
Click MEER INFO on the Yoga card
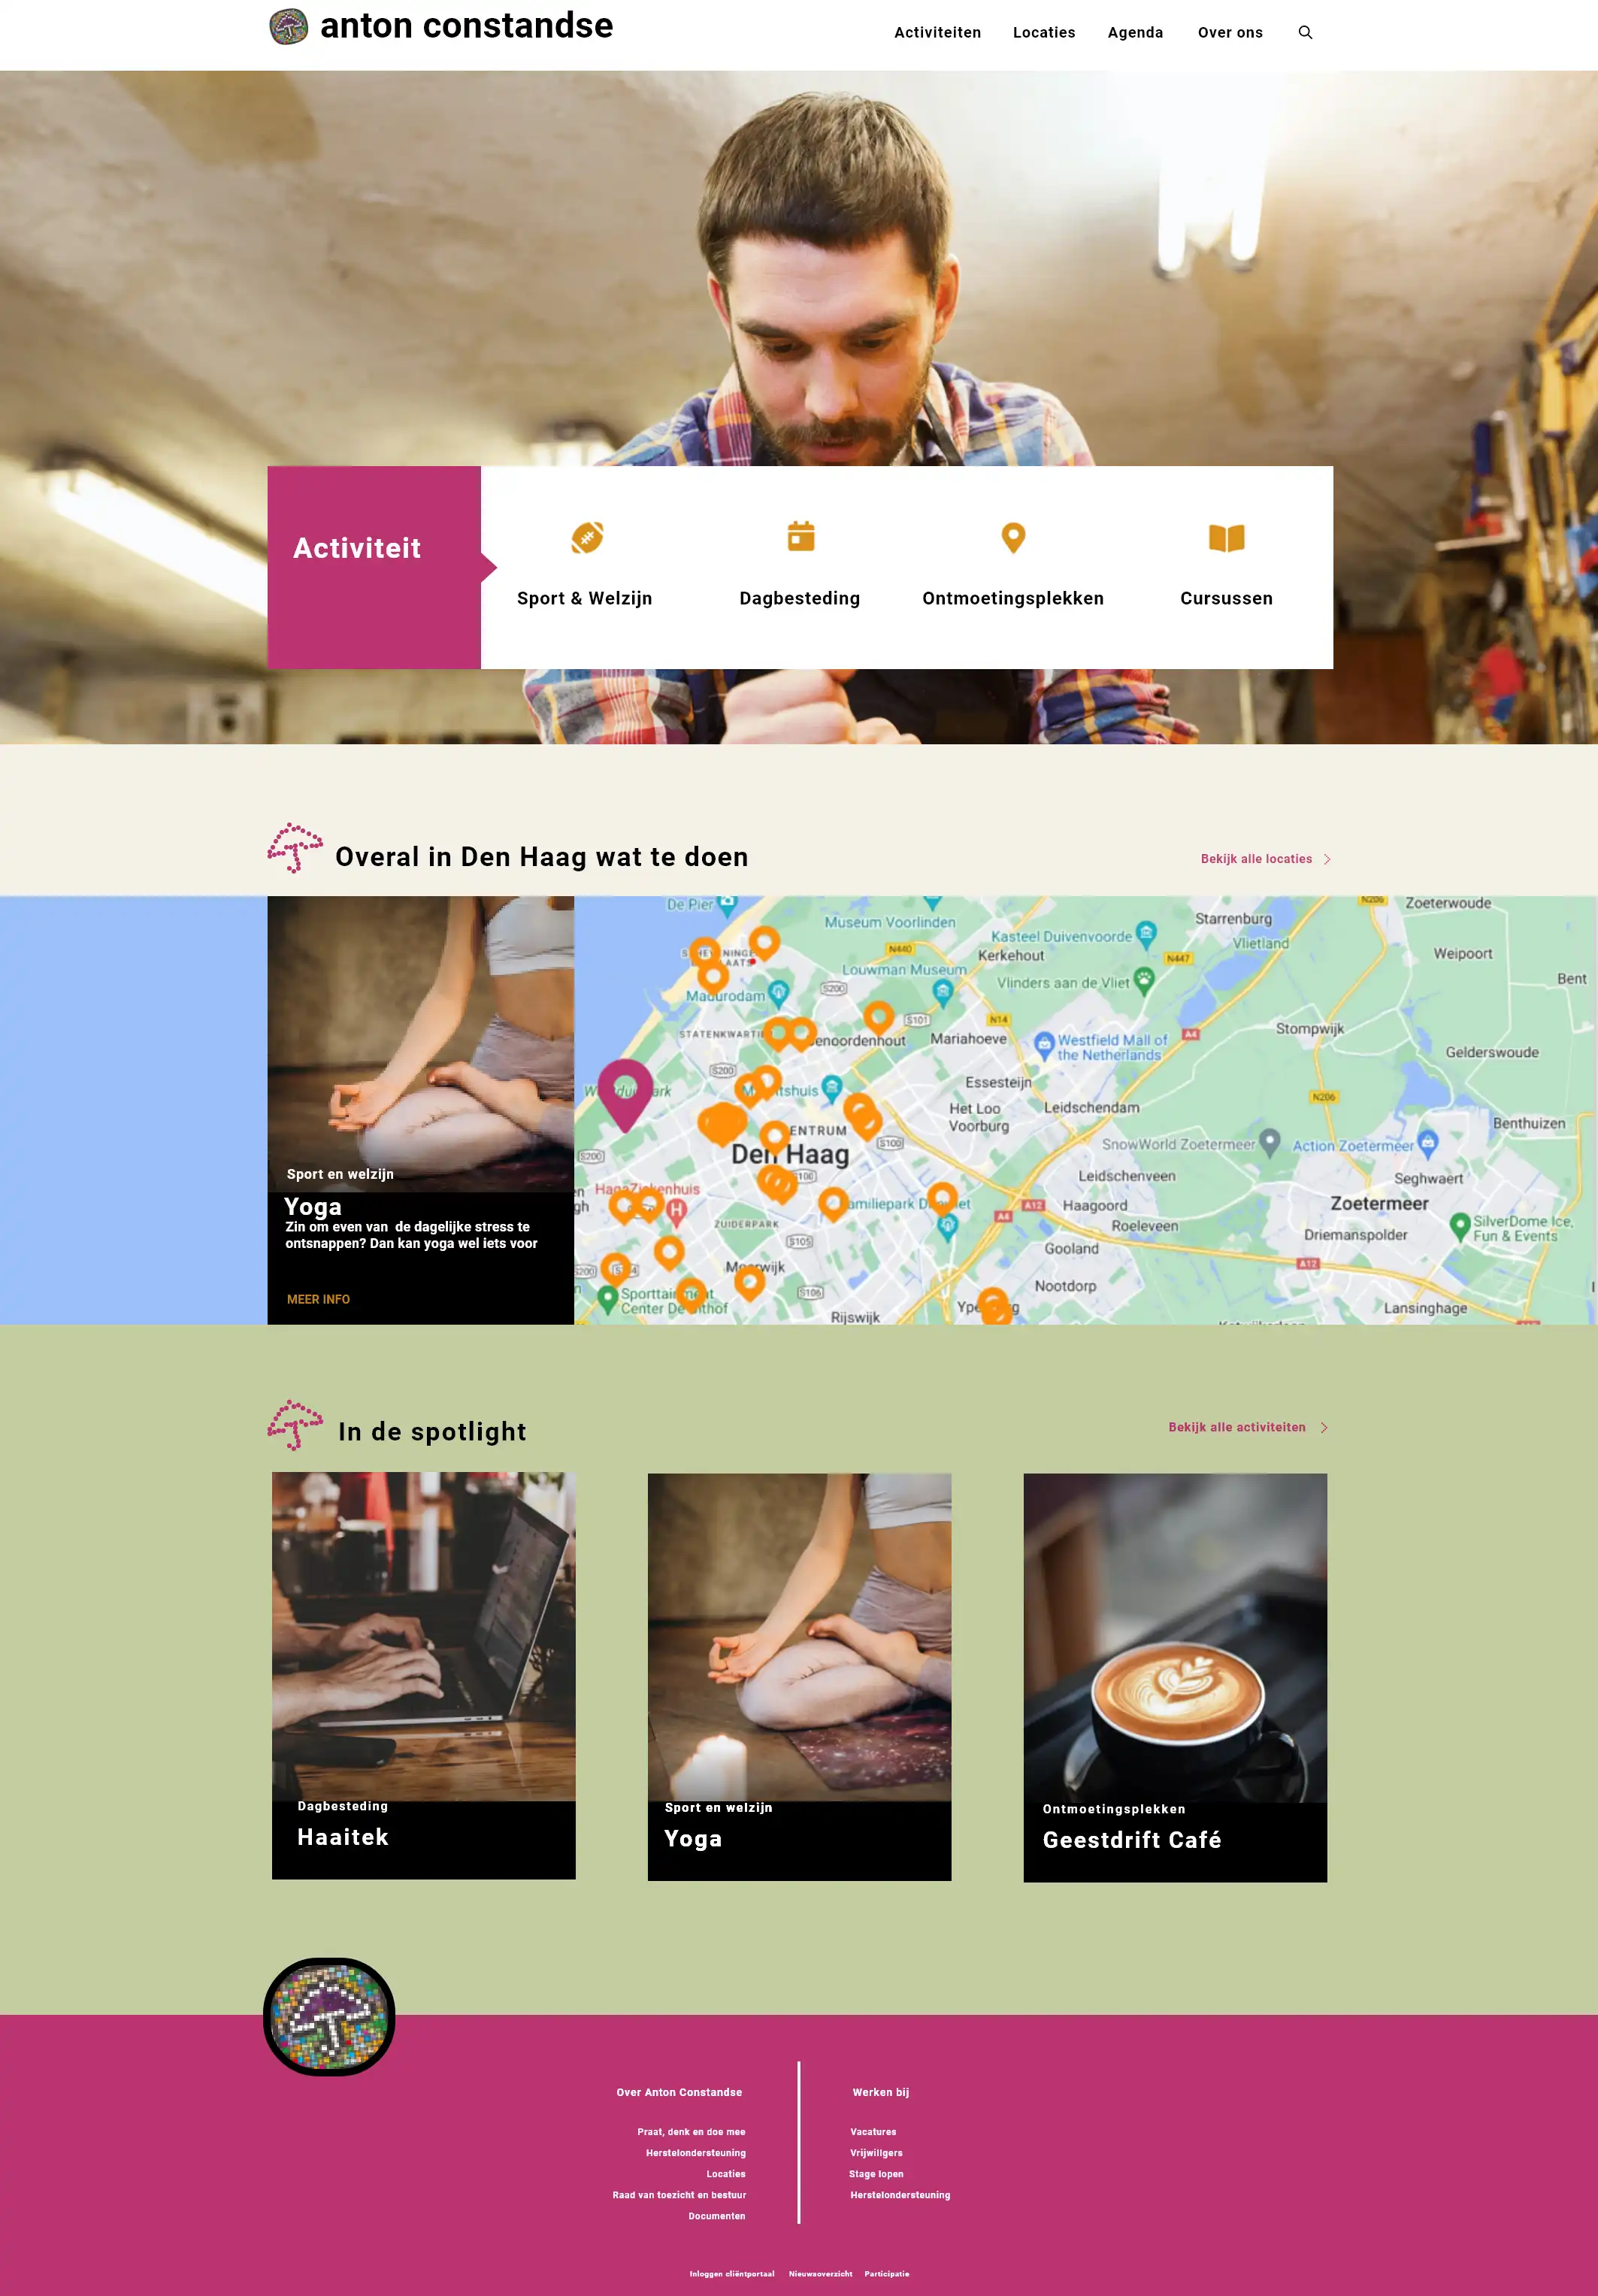pos(318,1299)
